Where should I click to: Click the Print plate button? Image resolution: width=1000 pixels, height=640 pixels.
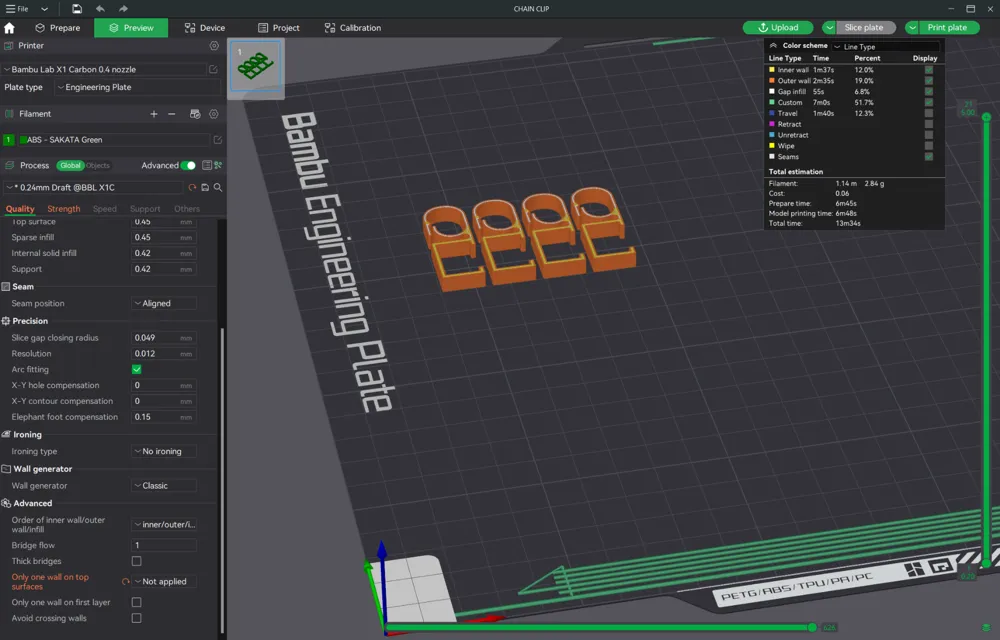(x=947, y=27)
